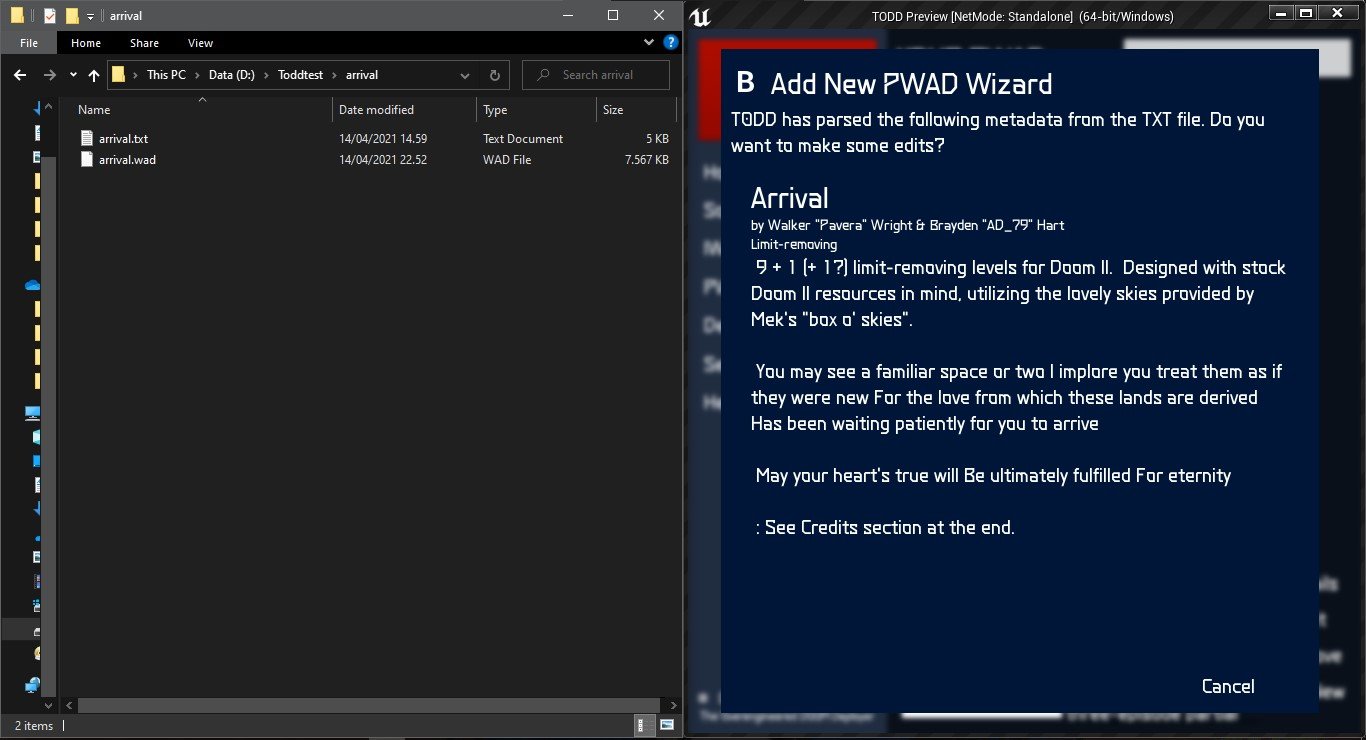Click the Date modified cell 14/04/2021 22.52

383,159
